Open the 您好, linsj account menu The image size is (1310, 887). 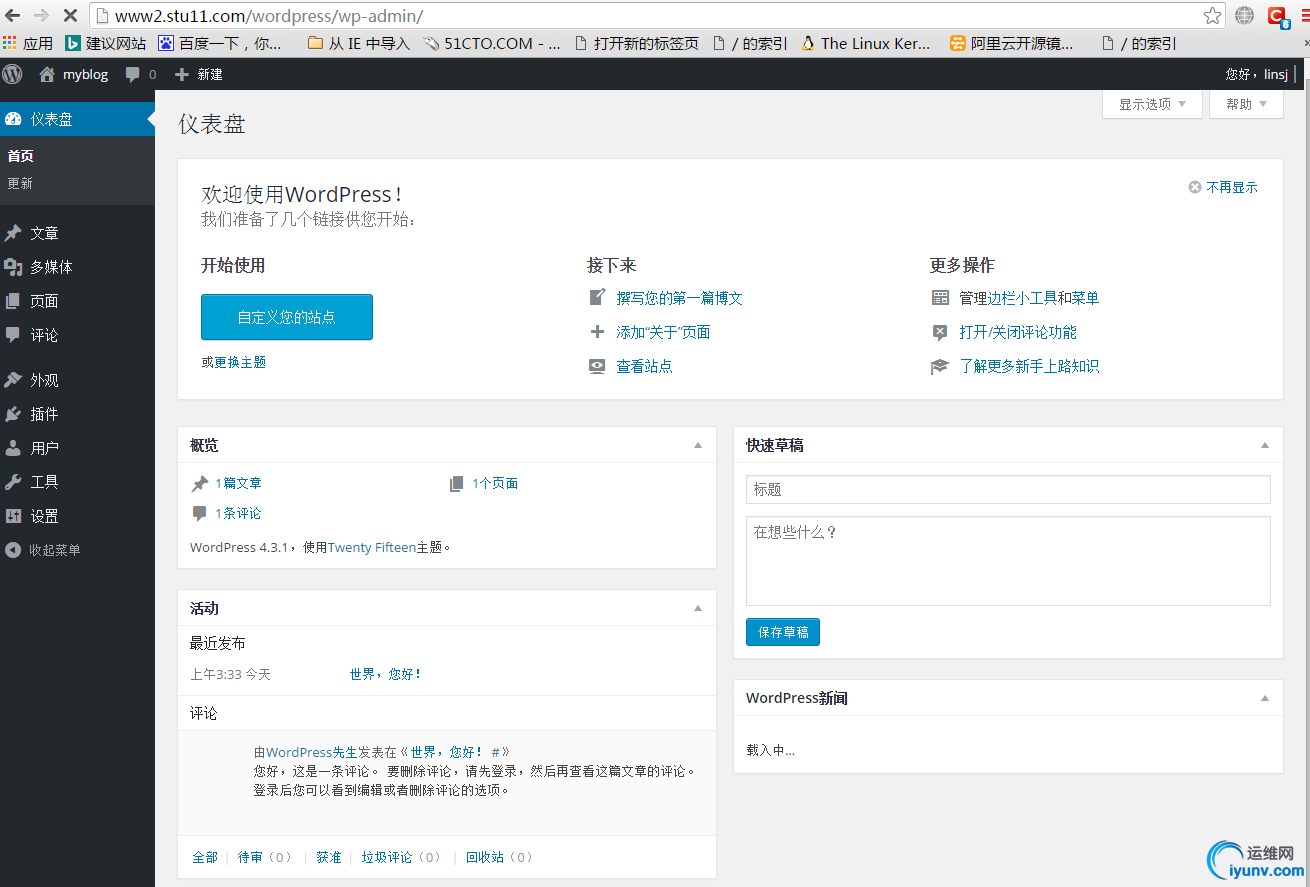1256,74
